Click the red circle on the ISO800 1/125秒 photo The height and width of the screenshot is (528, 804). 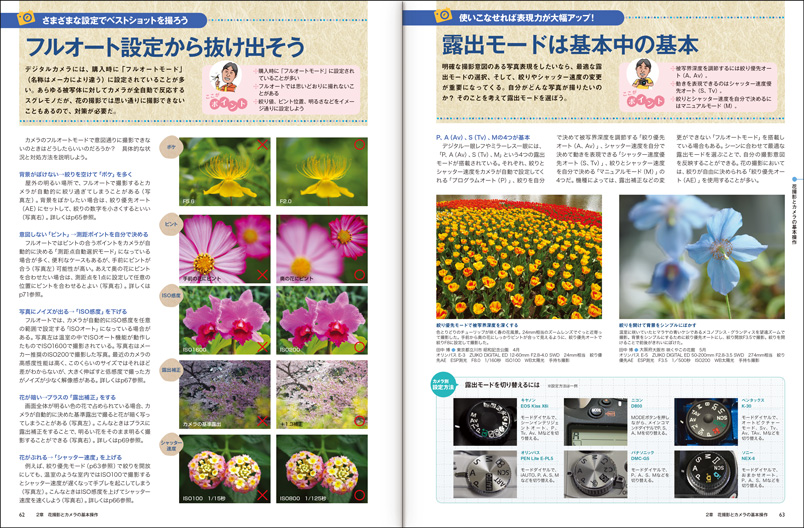pyautogui.click(x=359, y=495)
